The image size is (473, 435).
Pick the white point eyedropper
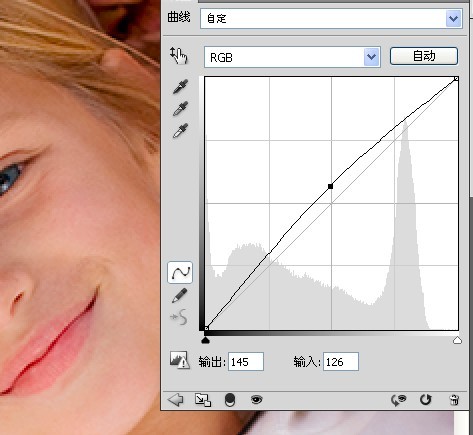tap(180, 130)
